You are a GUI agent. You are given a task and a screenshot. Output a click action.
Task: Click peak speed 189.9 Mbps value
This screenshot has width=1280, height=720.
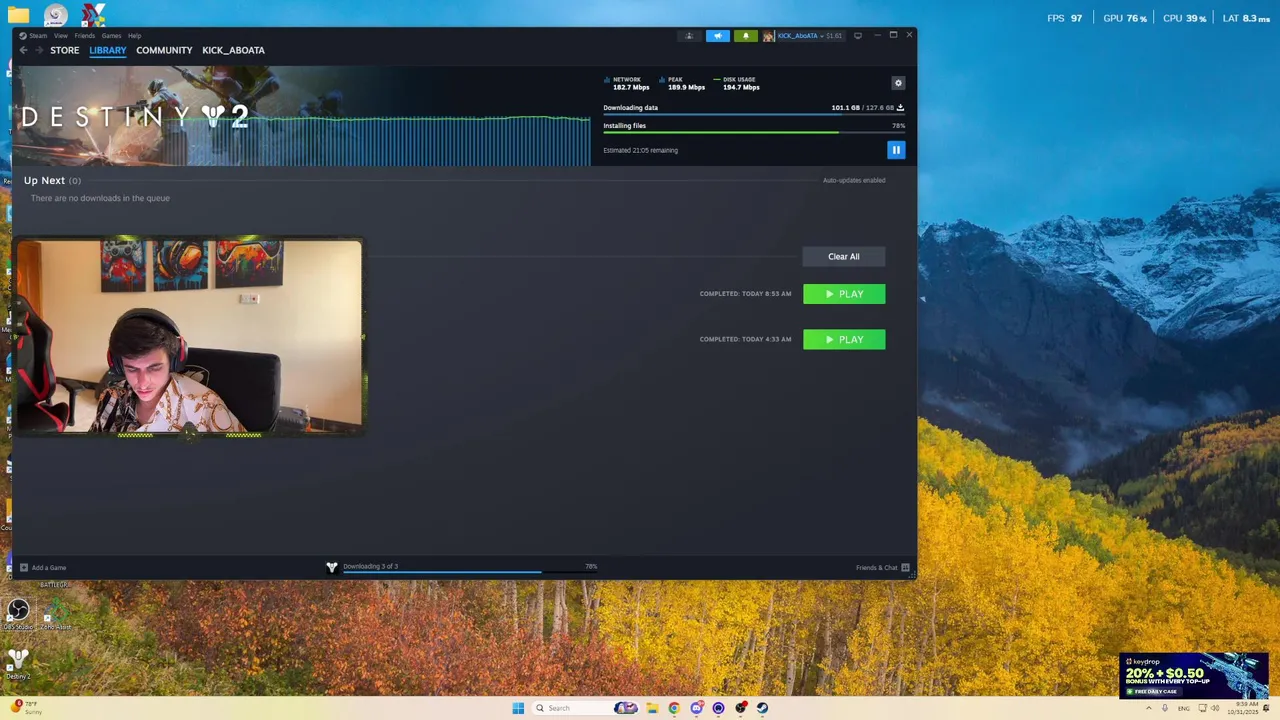pos(686,88)
